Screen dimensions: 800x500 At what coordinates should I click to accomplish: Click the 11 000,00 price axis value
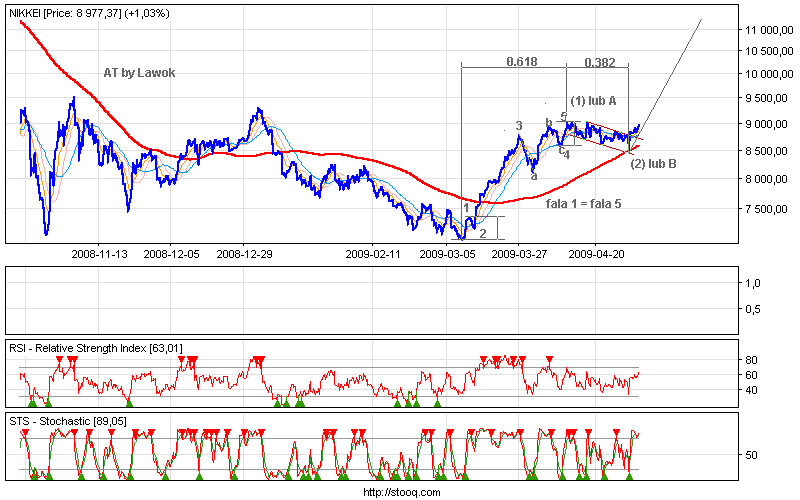tap(769, 30)
